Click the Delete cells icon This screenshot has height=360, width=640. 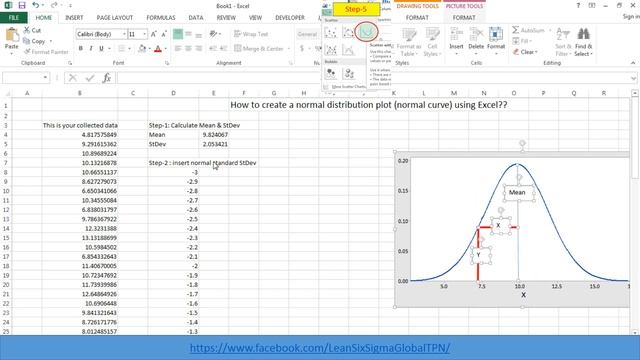476,34
